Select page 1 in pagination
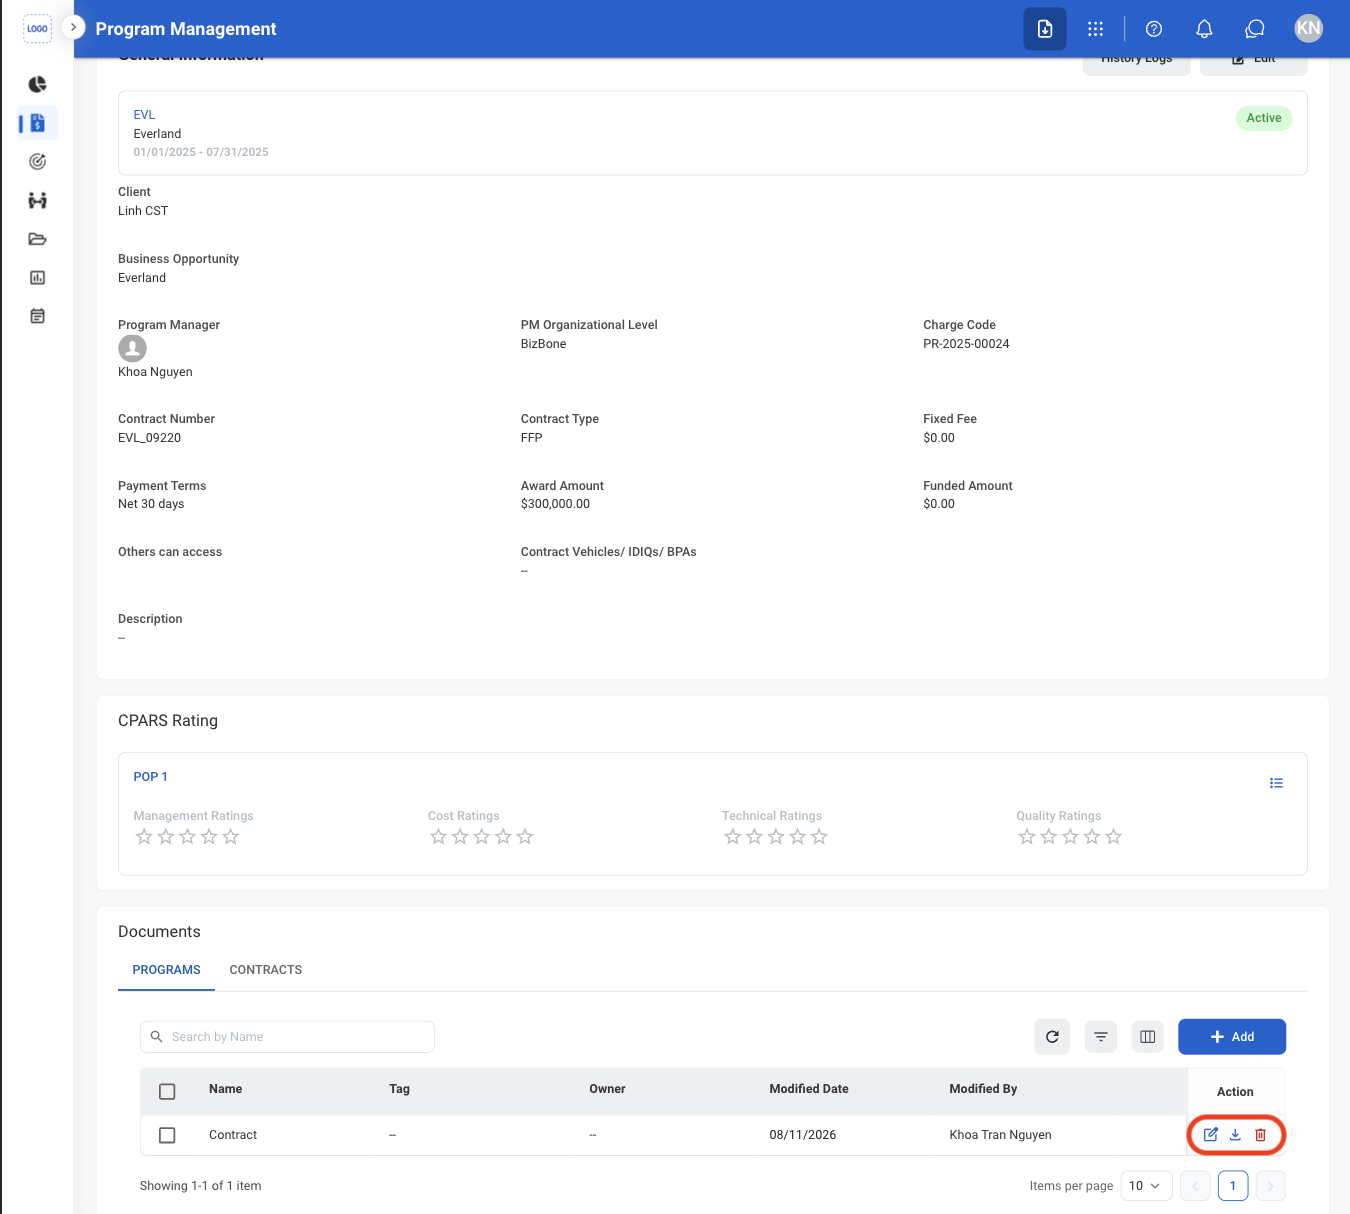This screenshot has width=1350, height=1214. [x=1233, y=1186]
